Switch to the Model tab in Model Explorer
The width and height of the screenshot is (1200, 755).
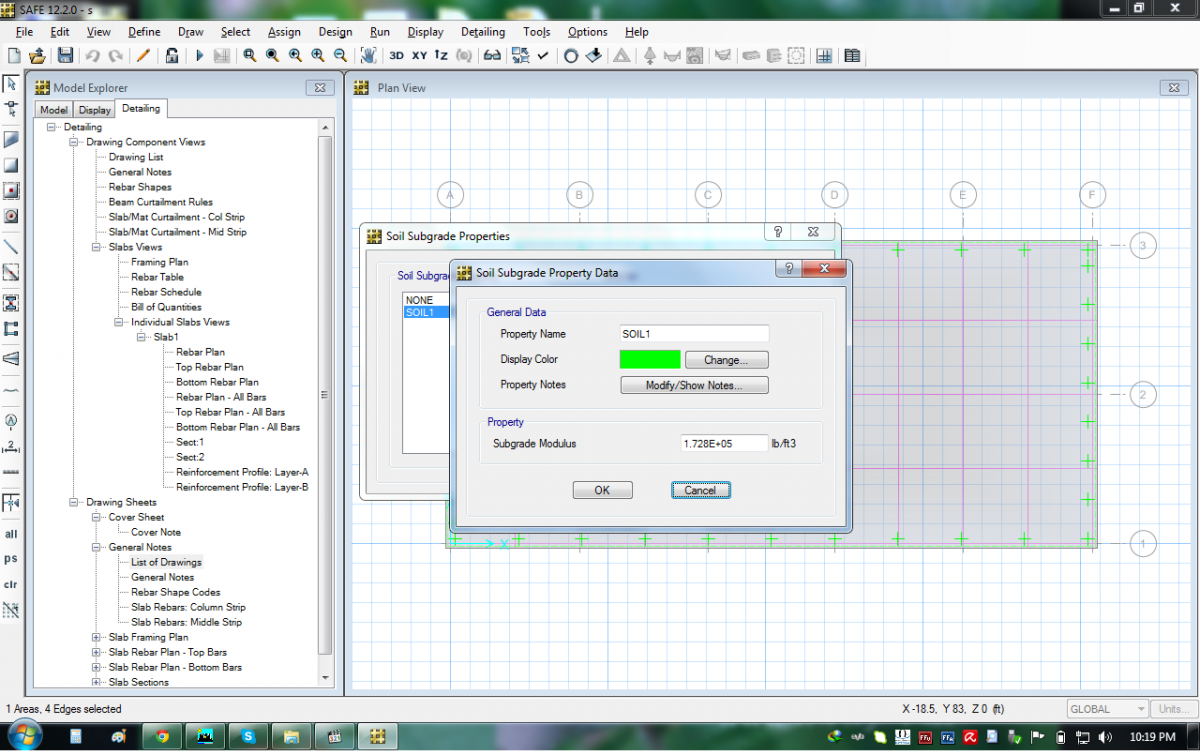[54, 110]
